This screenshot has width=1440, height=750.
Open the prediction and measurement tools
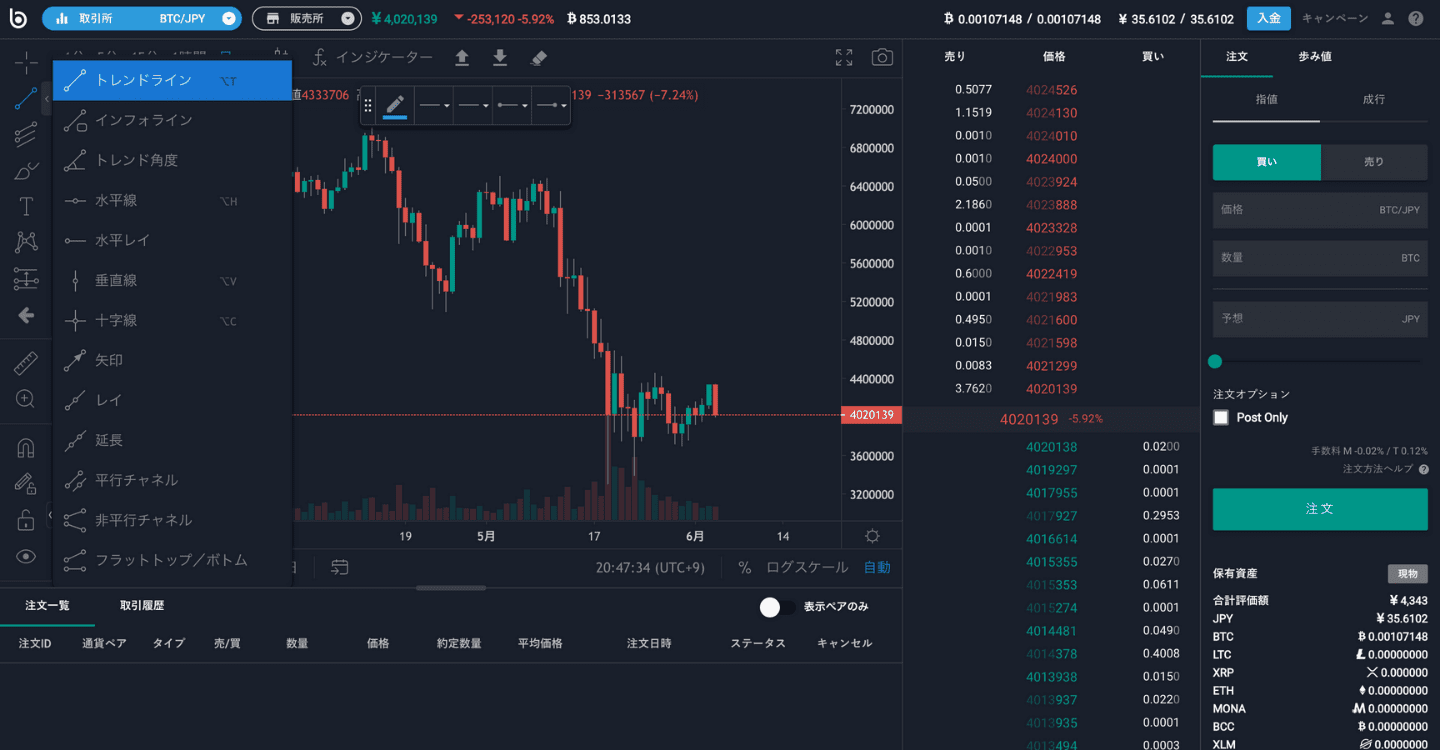pyautogui.click(x=26, y=279)
